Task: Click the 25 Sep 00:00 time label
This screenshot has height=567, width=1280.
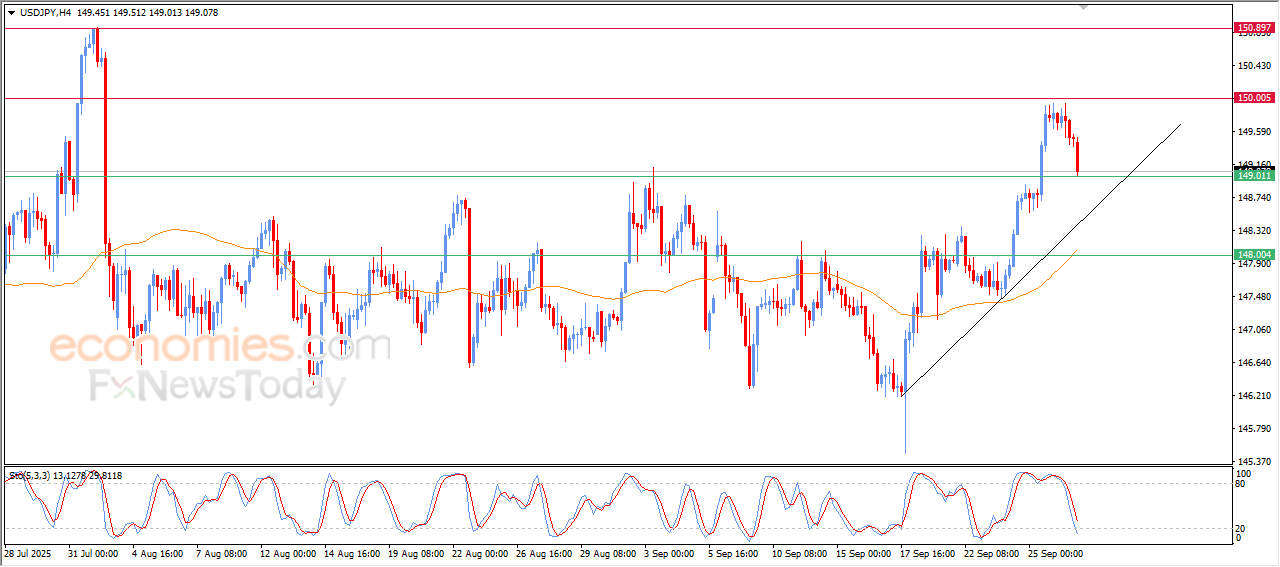Action: [1056, 553]
